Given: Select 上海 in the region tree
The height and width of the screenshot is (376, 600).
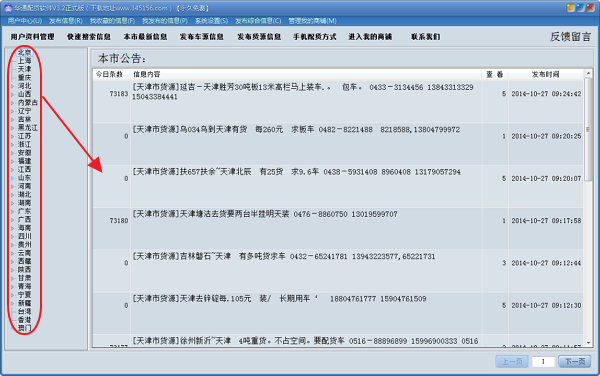Looking at the screenshot, I should point(24,60).
